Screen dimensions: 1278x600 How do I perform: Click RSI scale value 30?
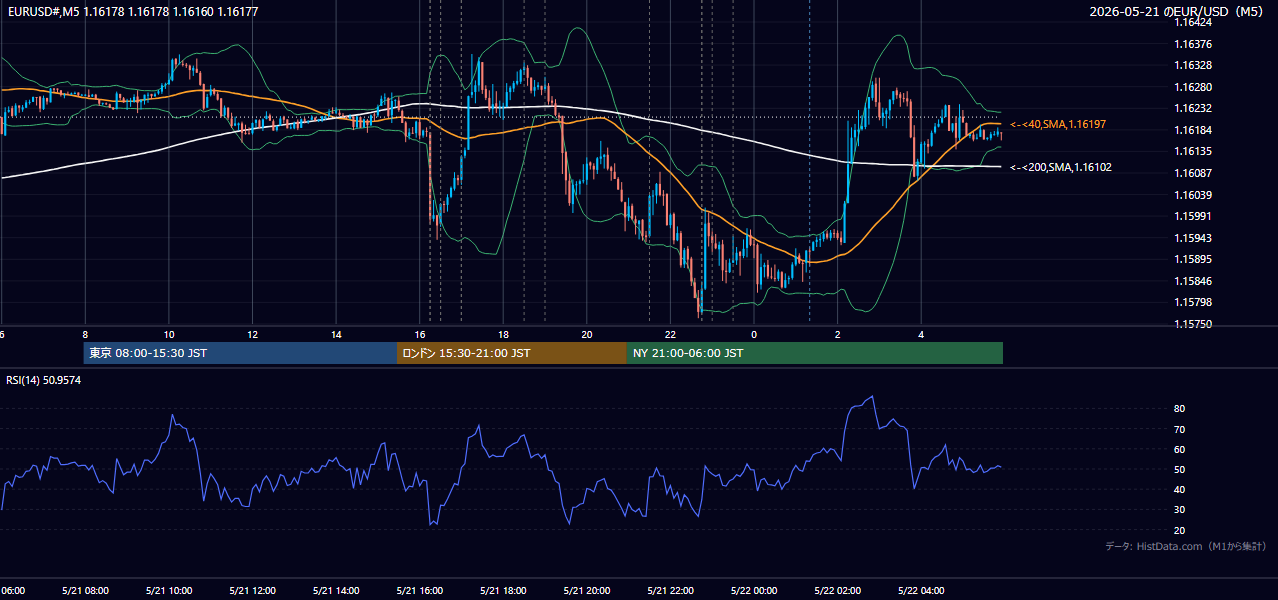[1180, 510]
